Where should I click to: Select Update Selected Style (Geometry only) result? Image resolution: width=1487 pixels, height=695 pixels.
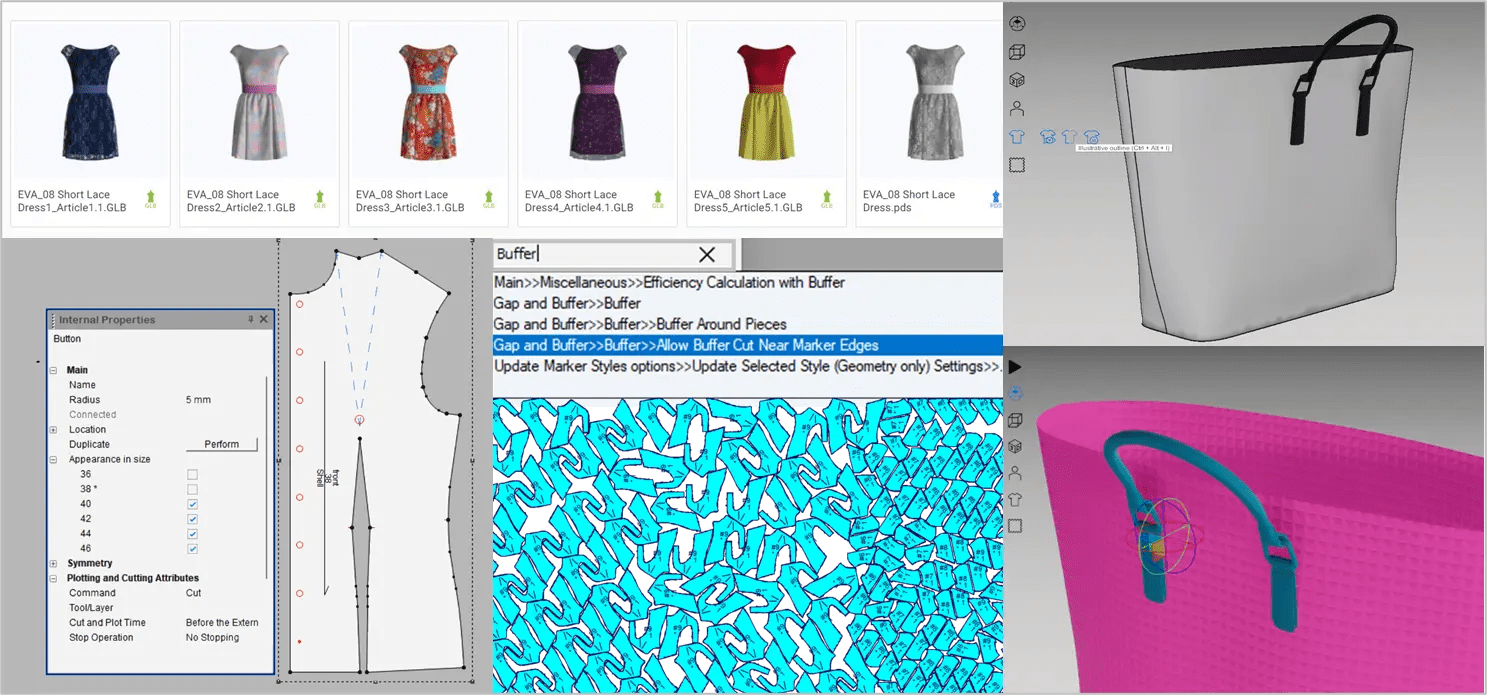pyautogui.click(x=747, y=366)
